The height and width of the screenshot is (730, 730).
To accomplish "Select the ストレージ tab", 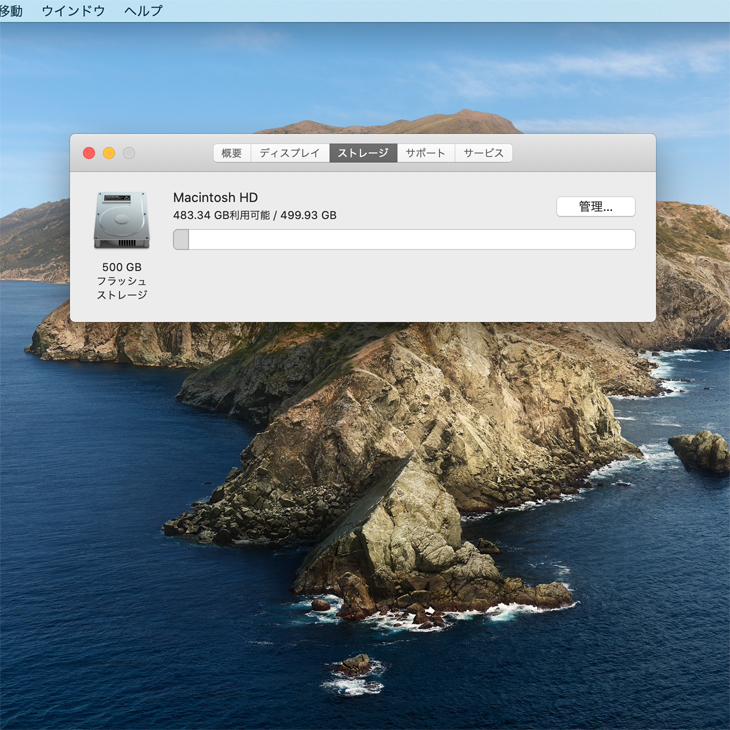I will pos(363,153).
